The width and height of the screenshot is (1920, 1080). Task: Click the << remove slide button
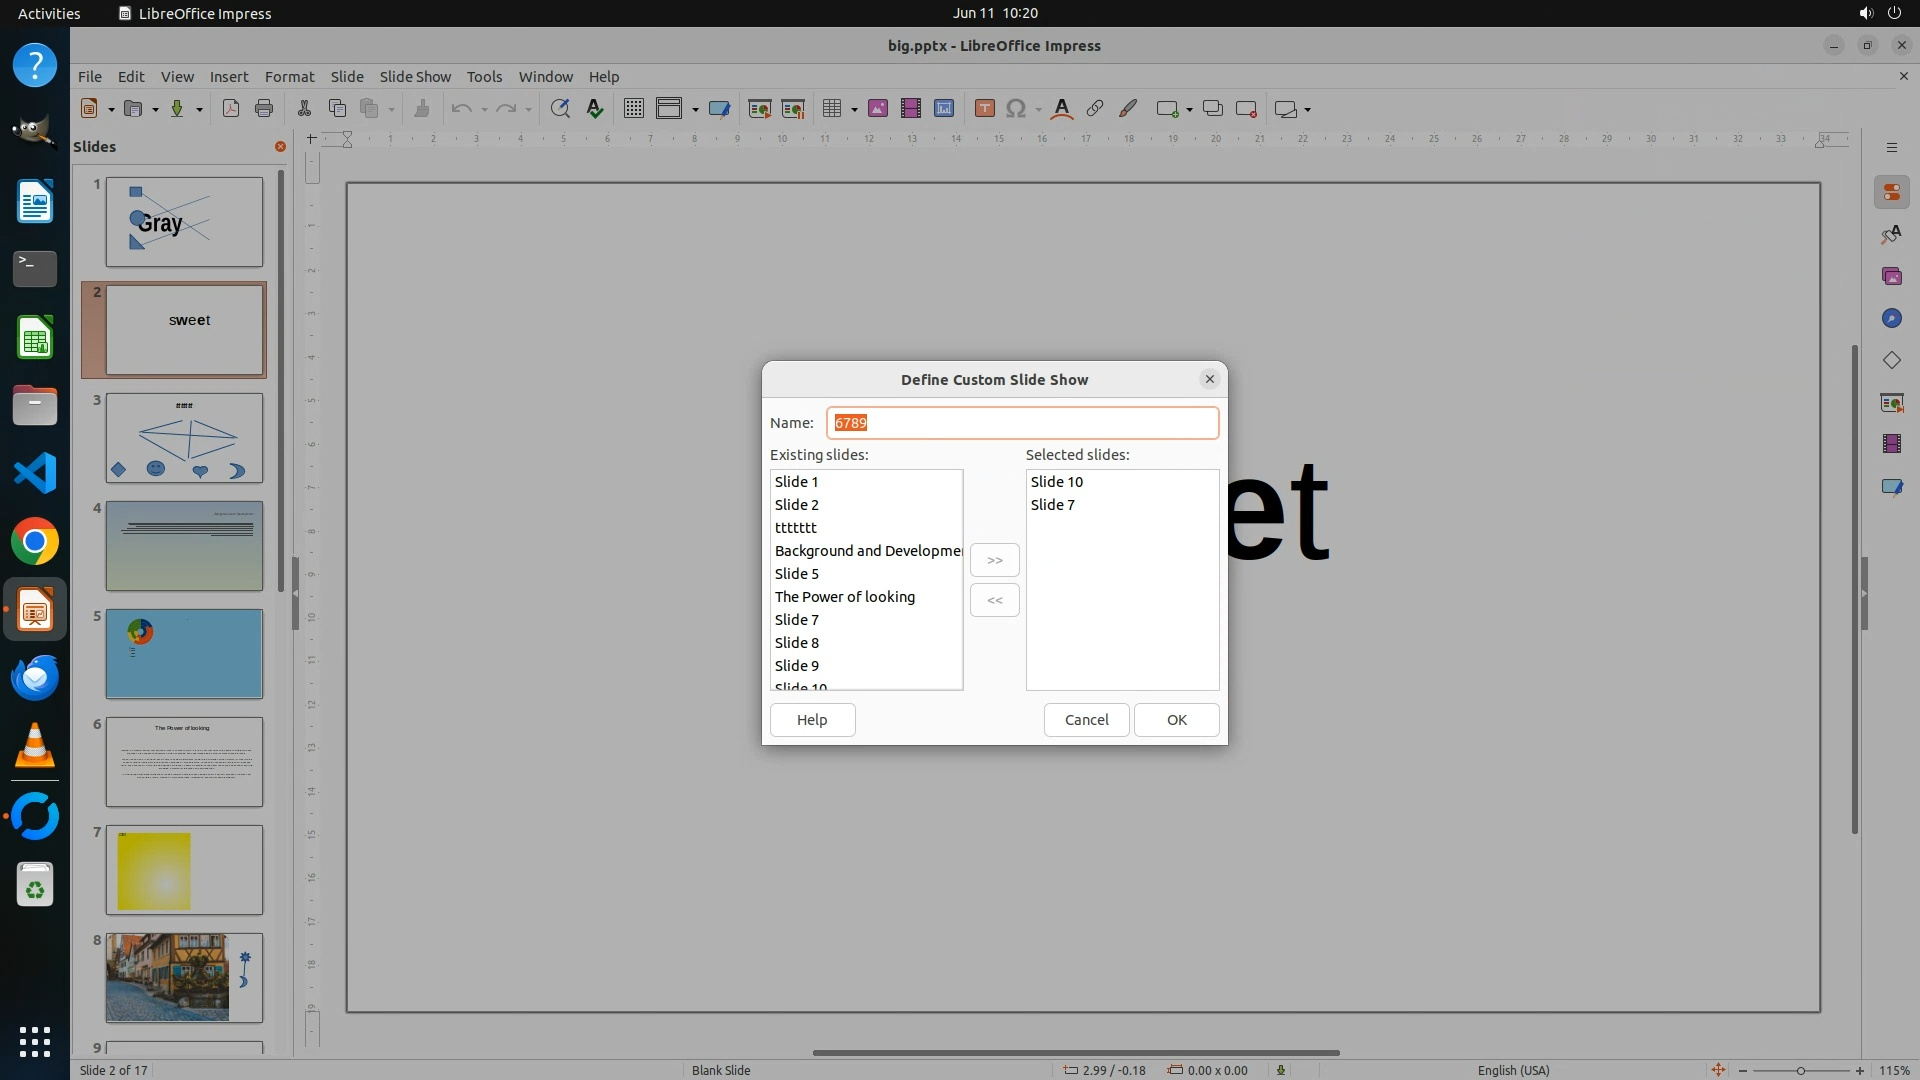tap(994, 600)
